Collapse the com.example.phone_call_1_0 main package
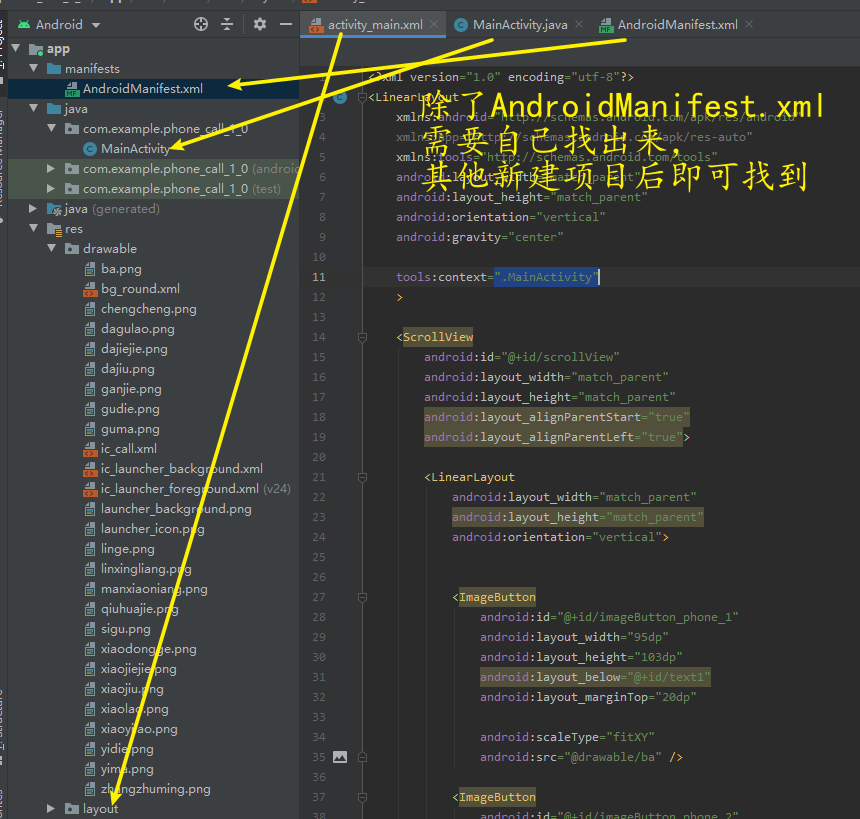The image size is (860, 819). 52,128
